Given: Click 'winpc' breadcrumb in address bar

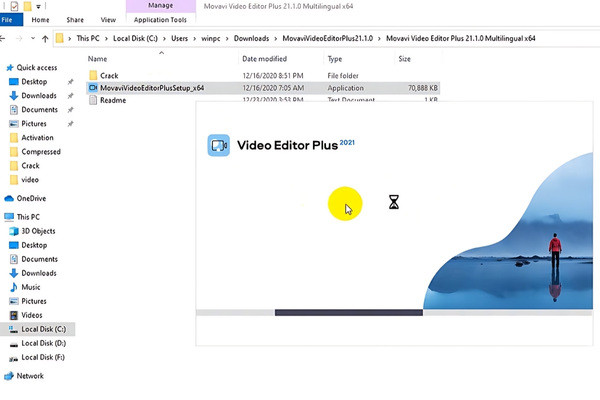Looking at the screenshot, I should pos(211,38).
